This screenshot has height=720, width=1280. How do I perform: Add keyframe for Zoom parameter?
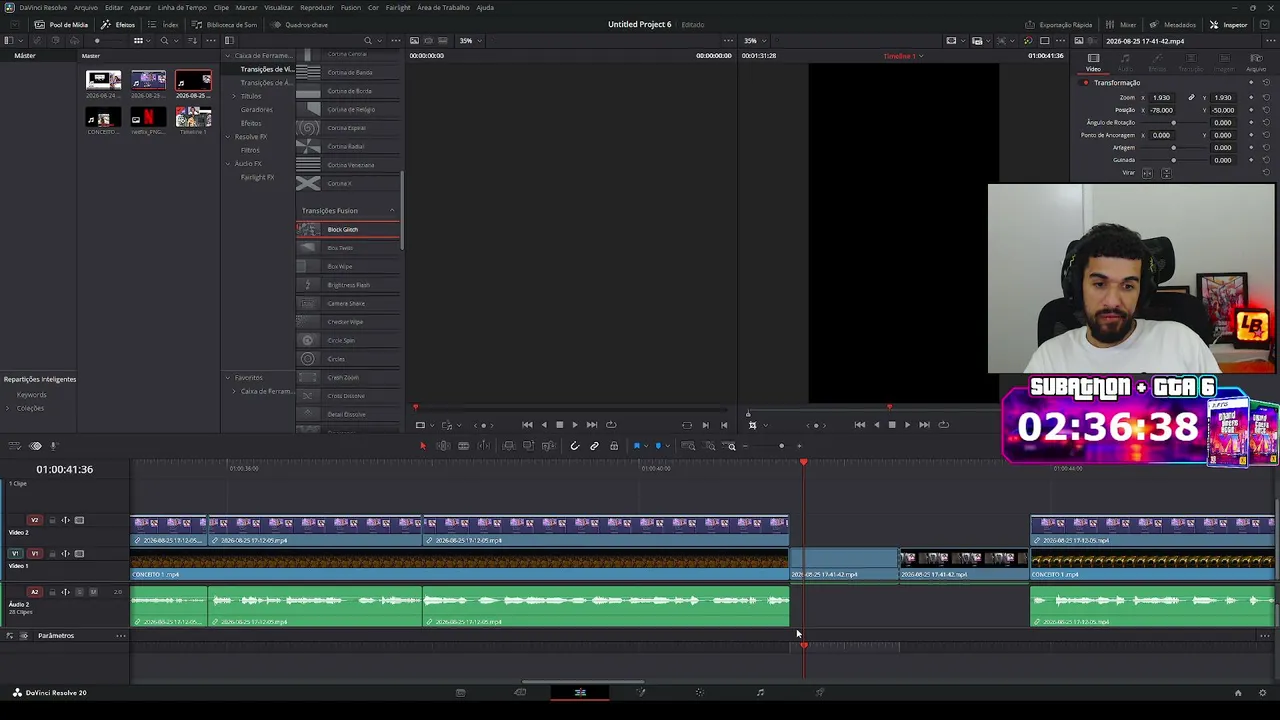click(1250, 97)
